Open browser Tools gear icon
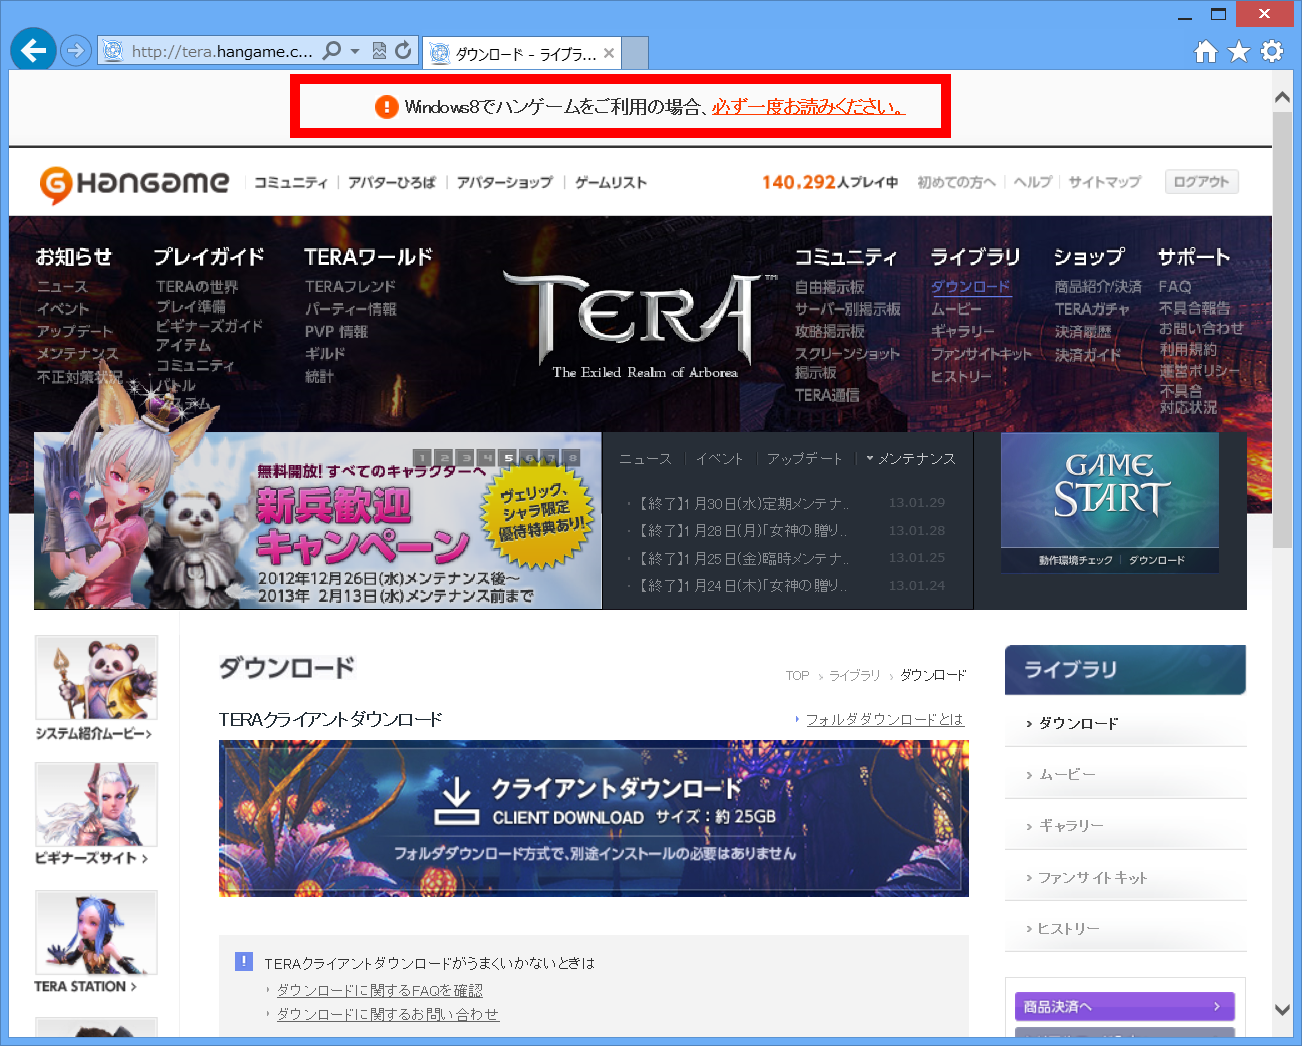 coord(1272,51)
